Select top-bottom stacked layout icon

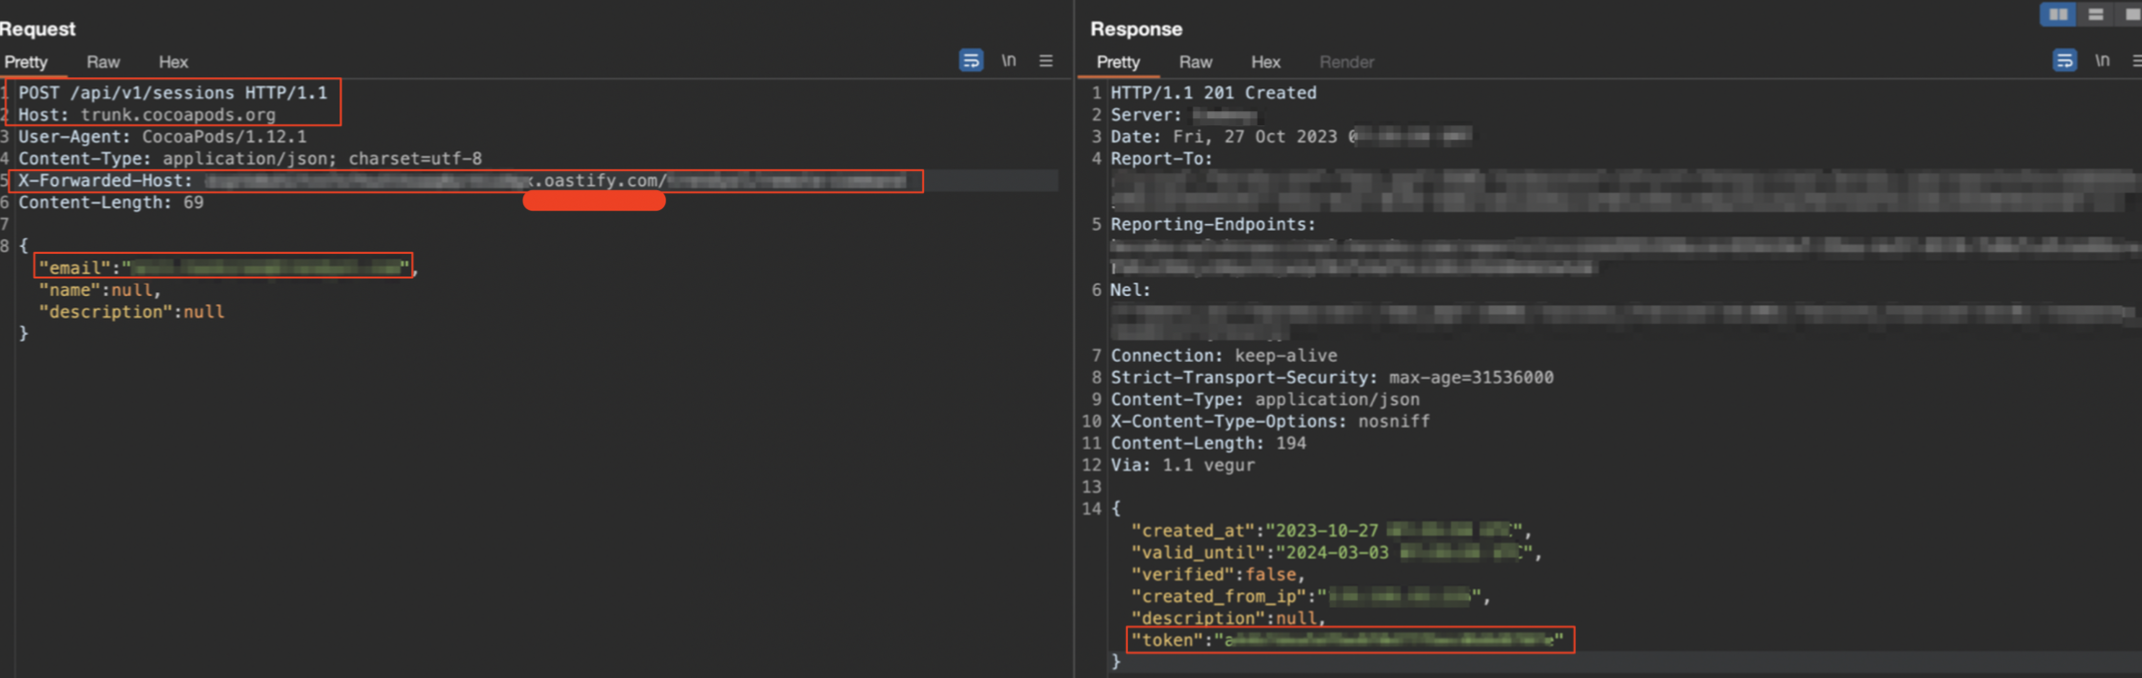[2096, 14]
